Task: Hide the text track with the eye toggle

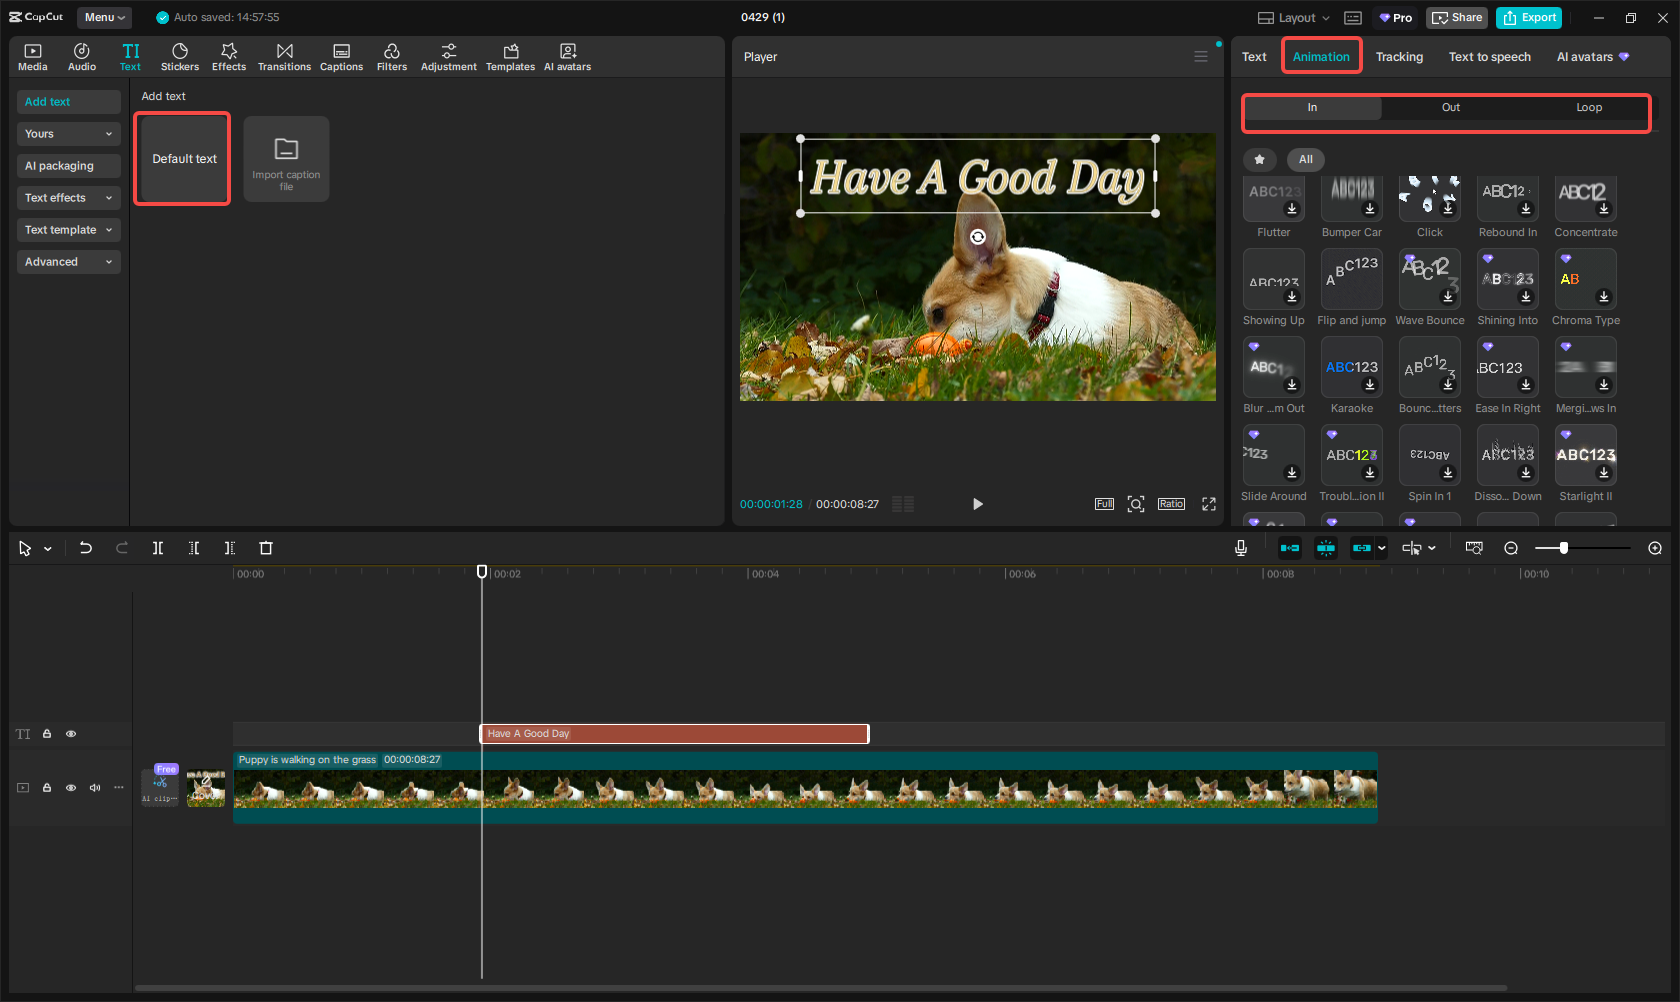Action: click(70, 733)
